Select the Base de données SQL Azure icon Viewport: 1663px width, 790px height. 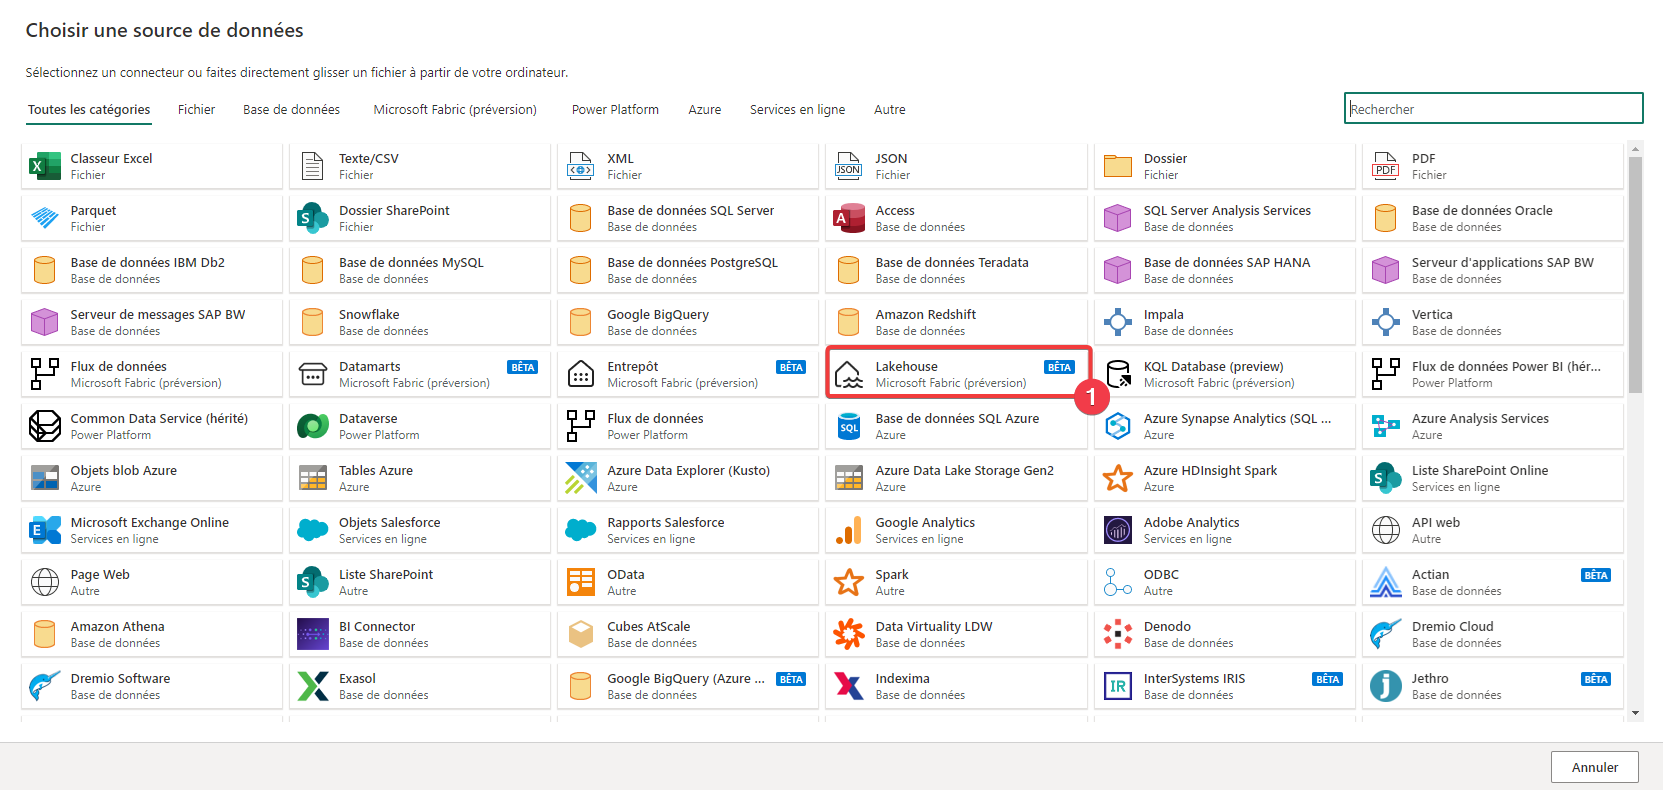tap(849, 426)
